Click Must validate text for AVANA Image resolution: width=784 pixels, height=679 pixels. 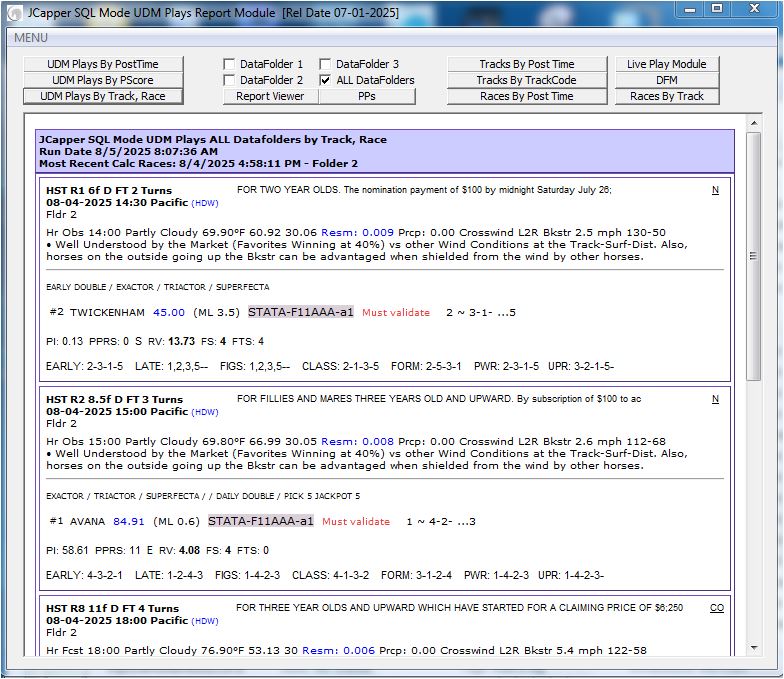tap(356, 522)
